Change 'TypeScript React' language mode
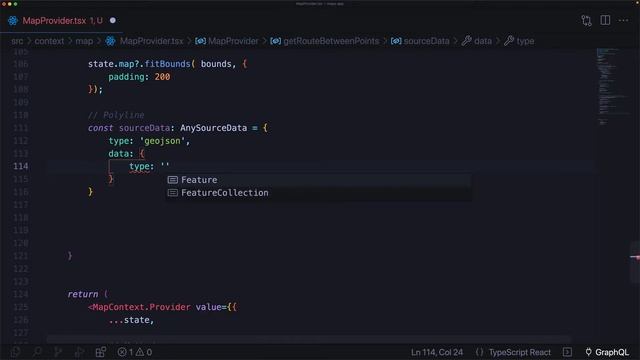 point(520,352)
